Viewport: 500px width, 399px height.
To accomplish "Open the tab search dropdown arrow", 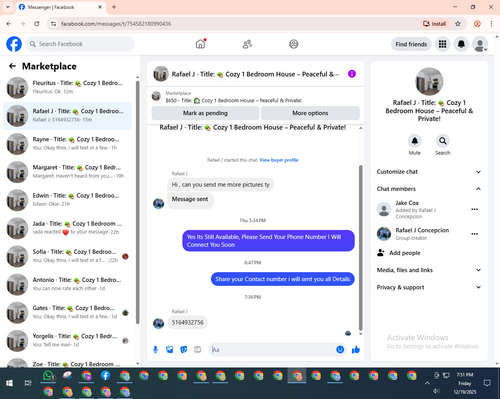I will click(8, 7).
